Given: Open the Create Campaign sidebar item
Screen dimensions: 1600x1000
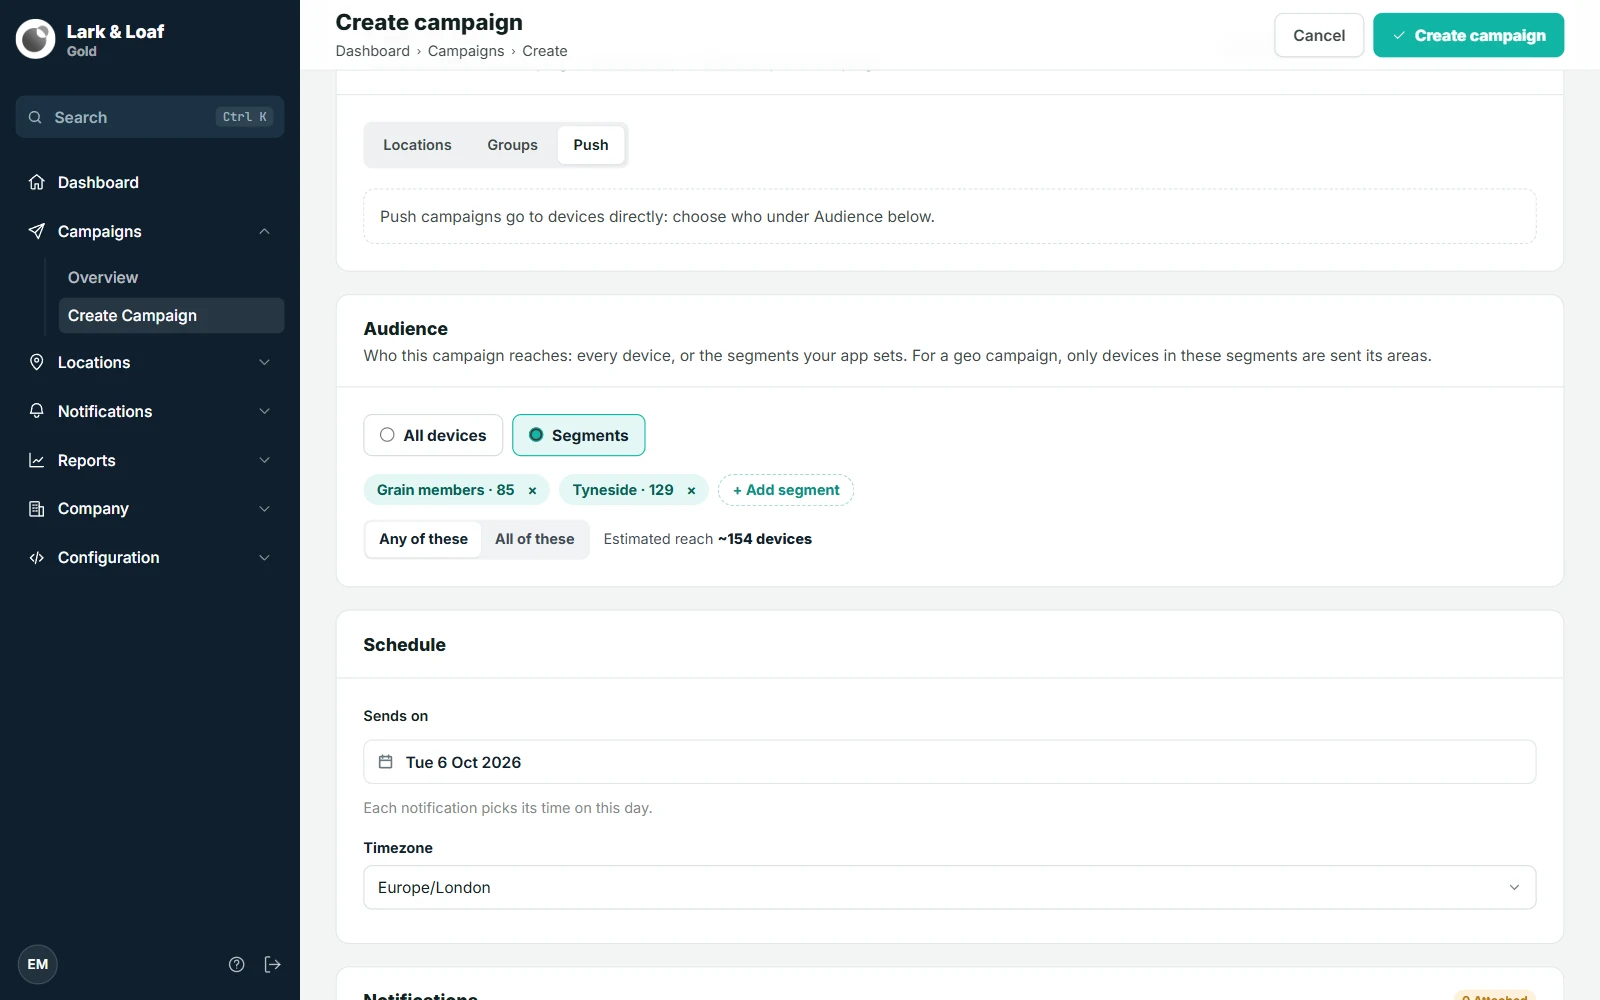Looking at the screenshot, I should [171, 315].
